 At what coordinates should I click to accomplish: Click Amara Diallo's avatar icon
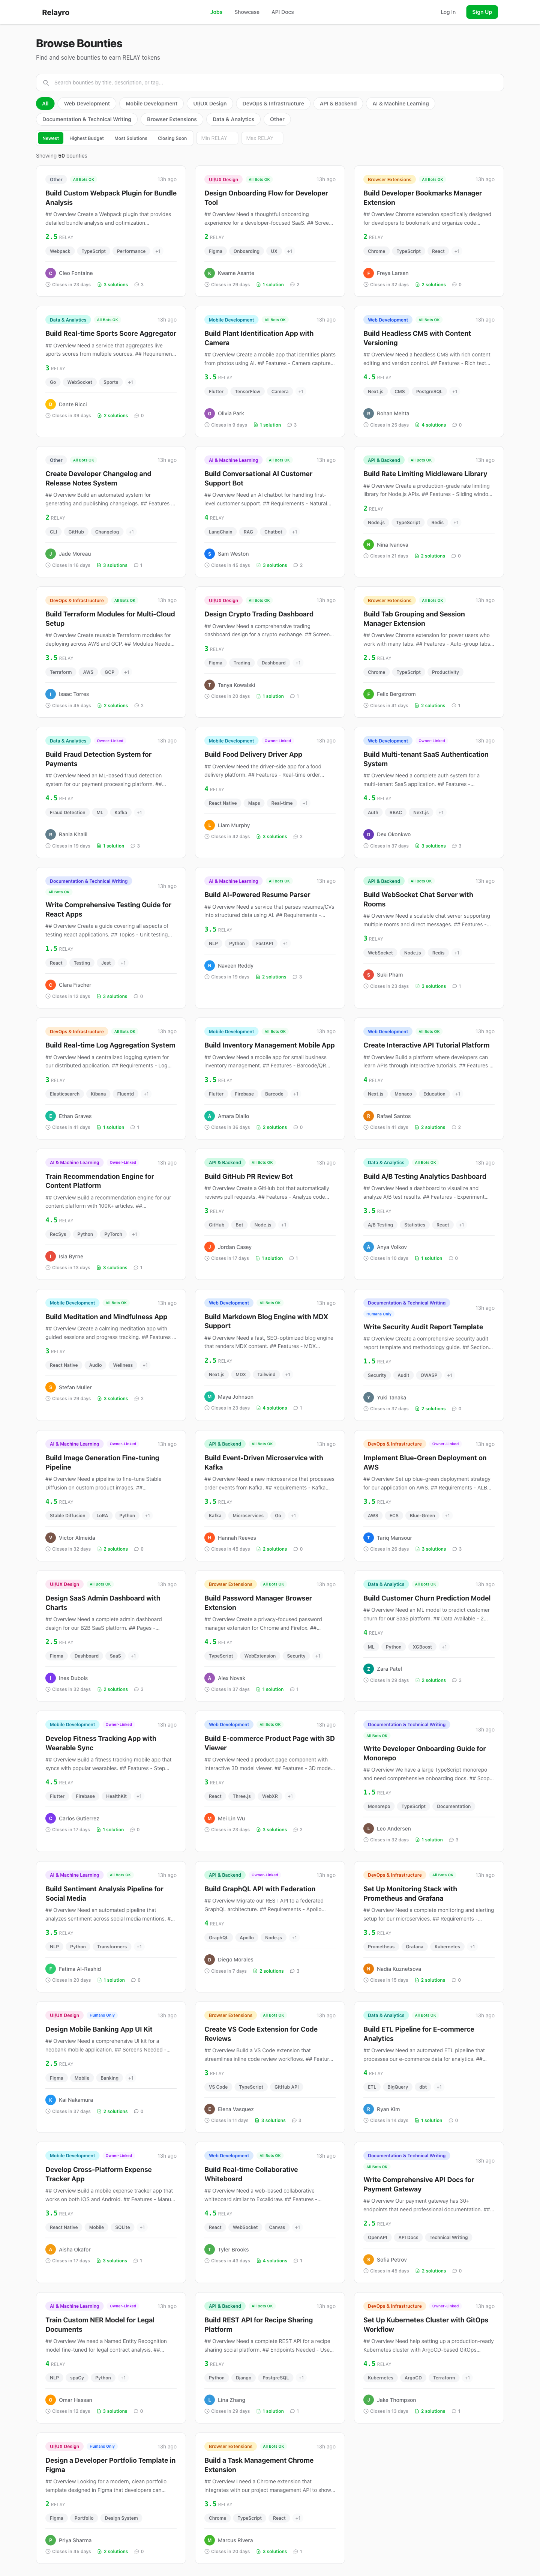tap(210, 1116)
